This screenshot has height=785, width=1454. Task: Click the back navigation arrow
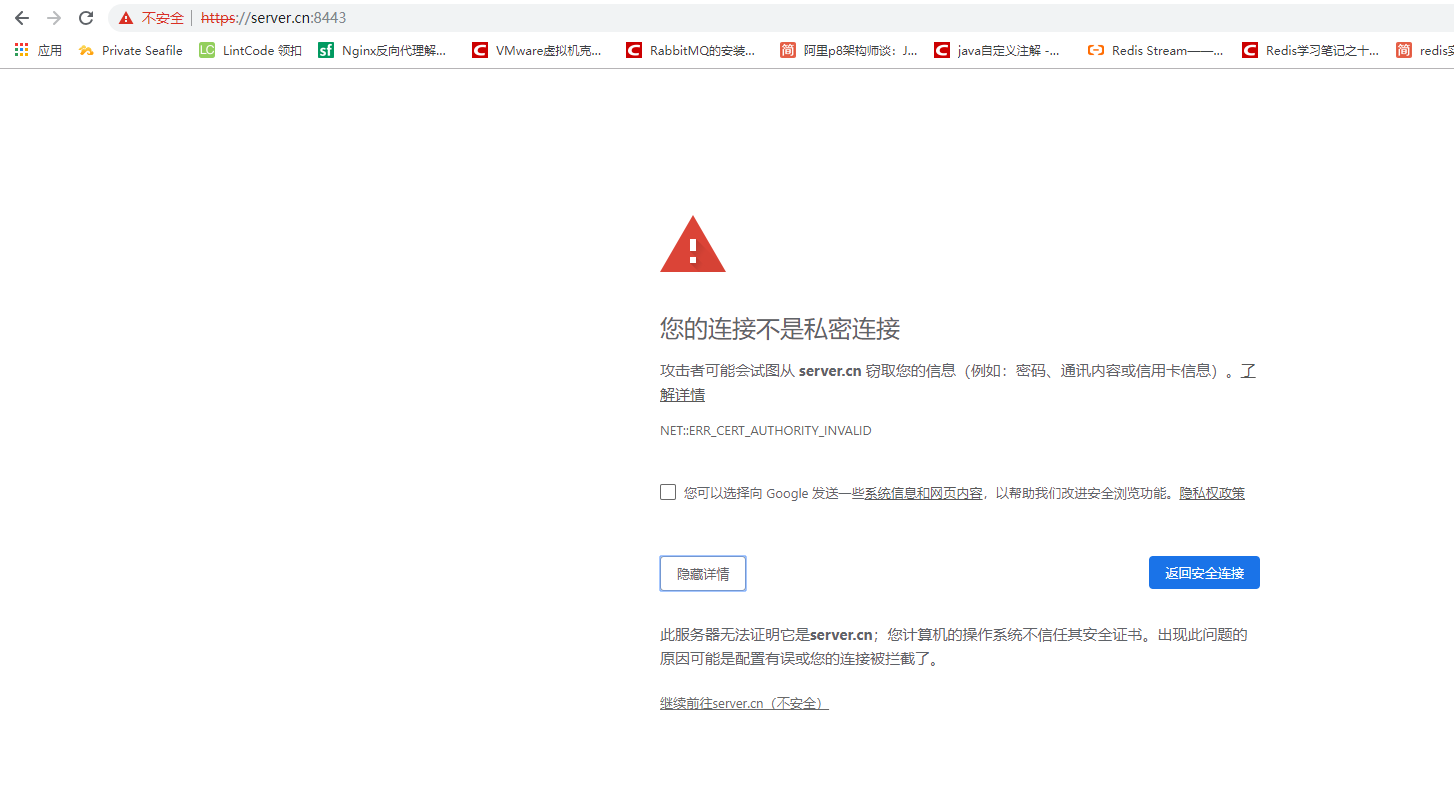pos(21,17)
